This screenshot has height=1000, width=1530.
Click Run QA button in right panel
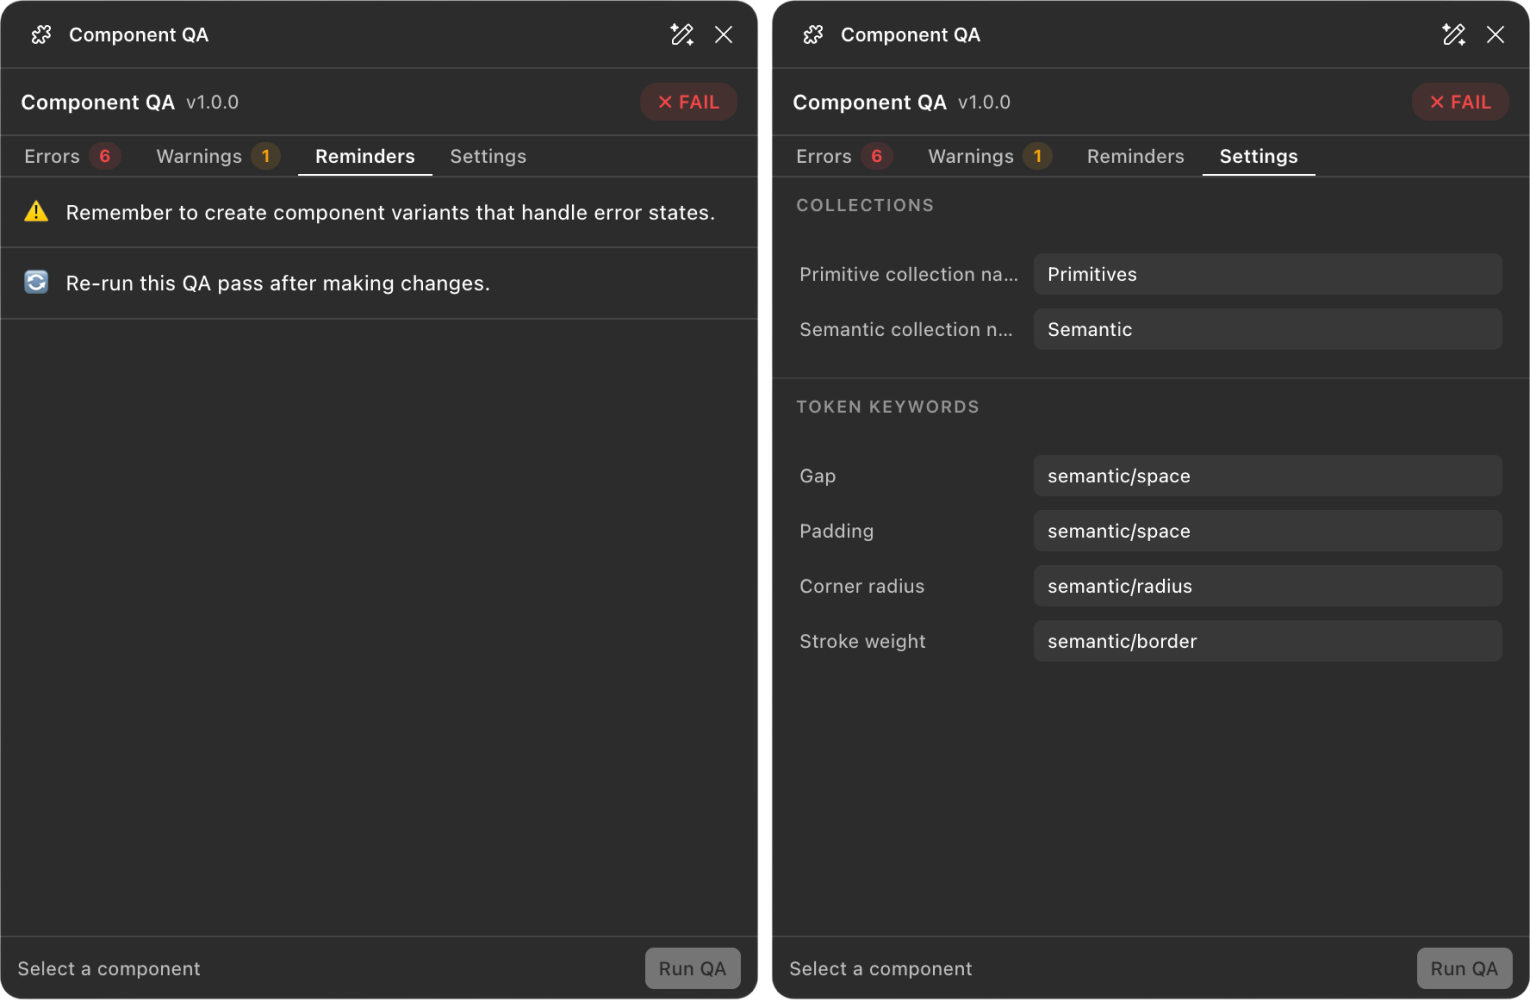[1465, 968]
